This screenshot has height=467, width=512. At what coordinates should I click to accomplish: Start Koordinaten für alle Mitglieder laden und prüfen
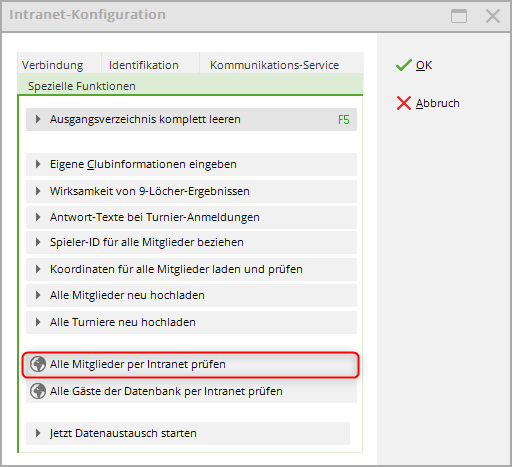[191, 269]
